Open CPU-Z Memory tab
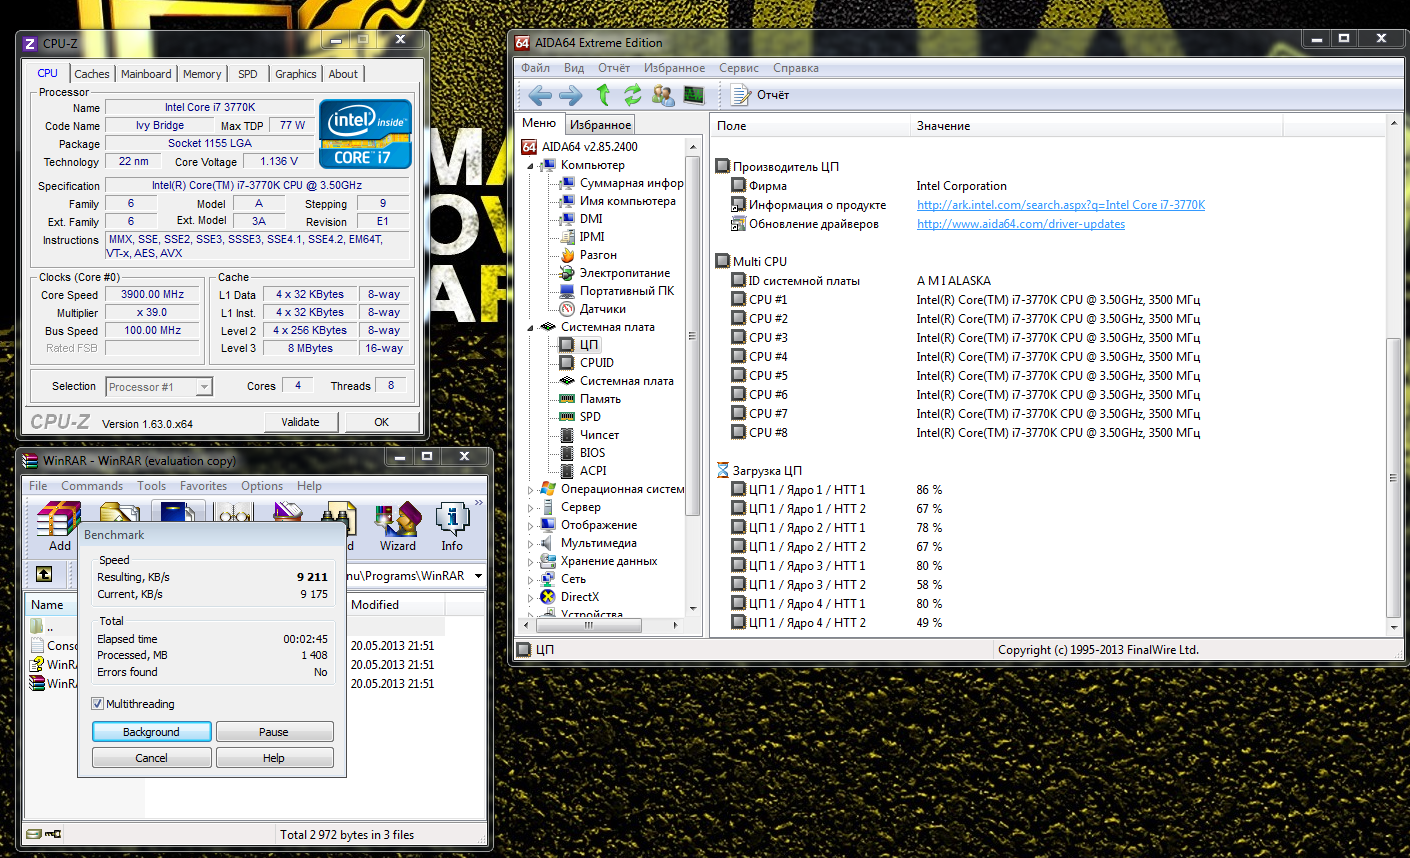The width and height of the screenshot is (1410, 858). 202,74
